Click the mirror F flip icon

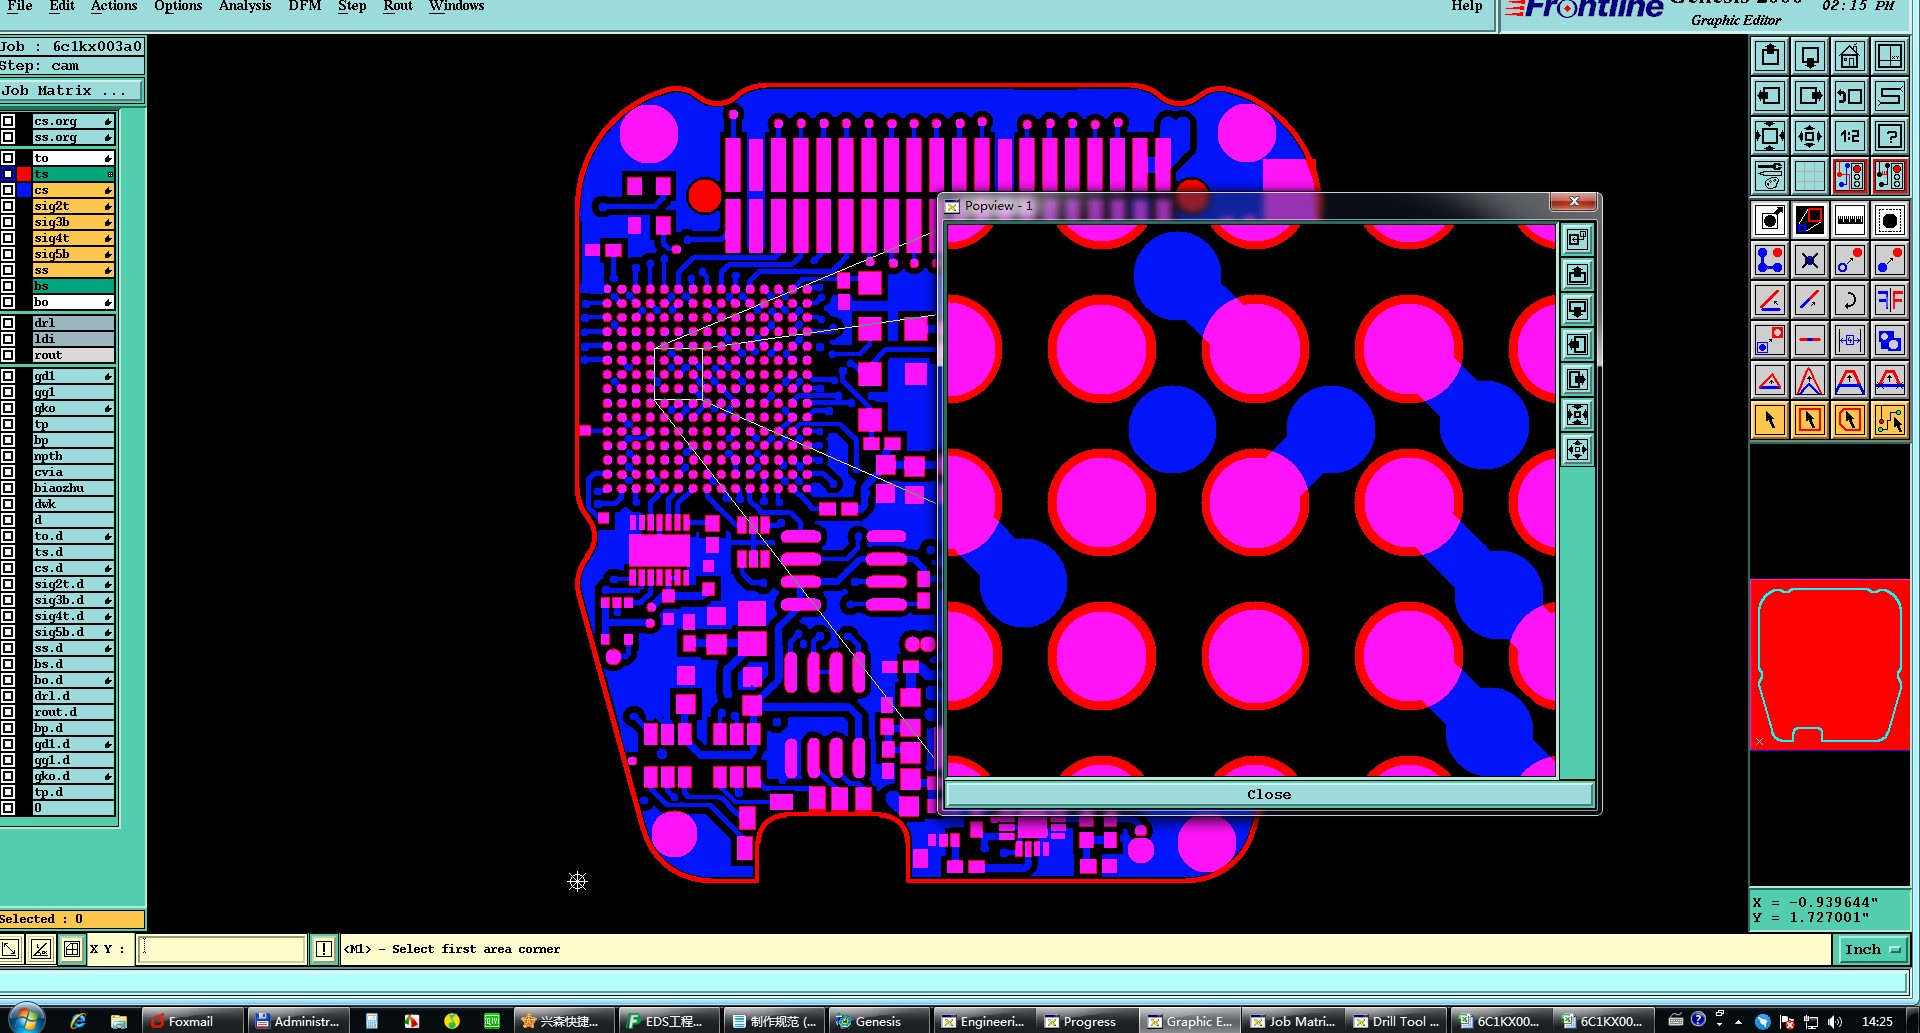pos(1890,300)
